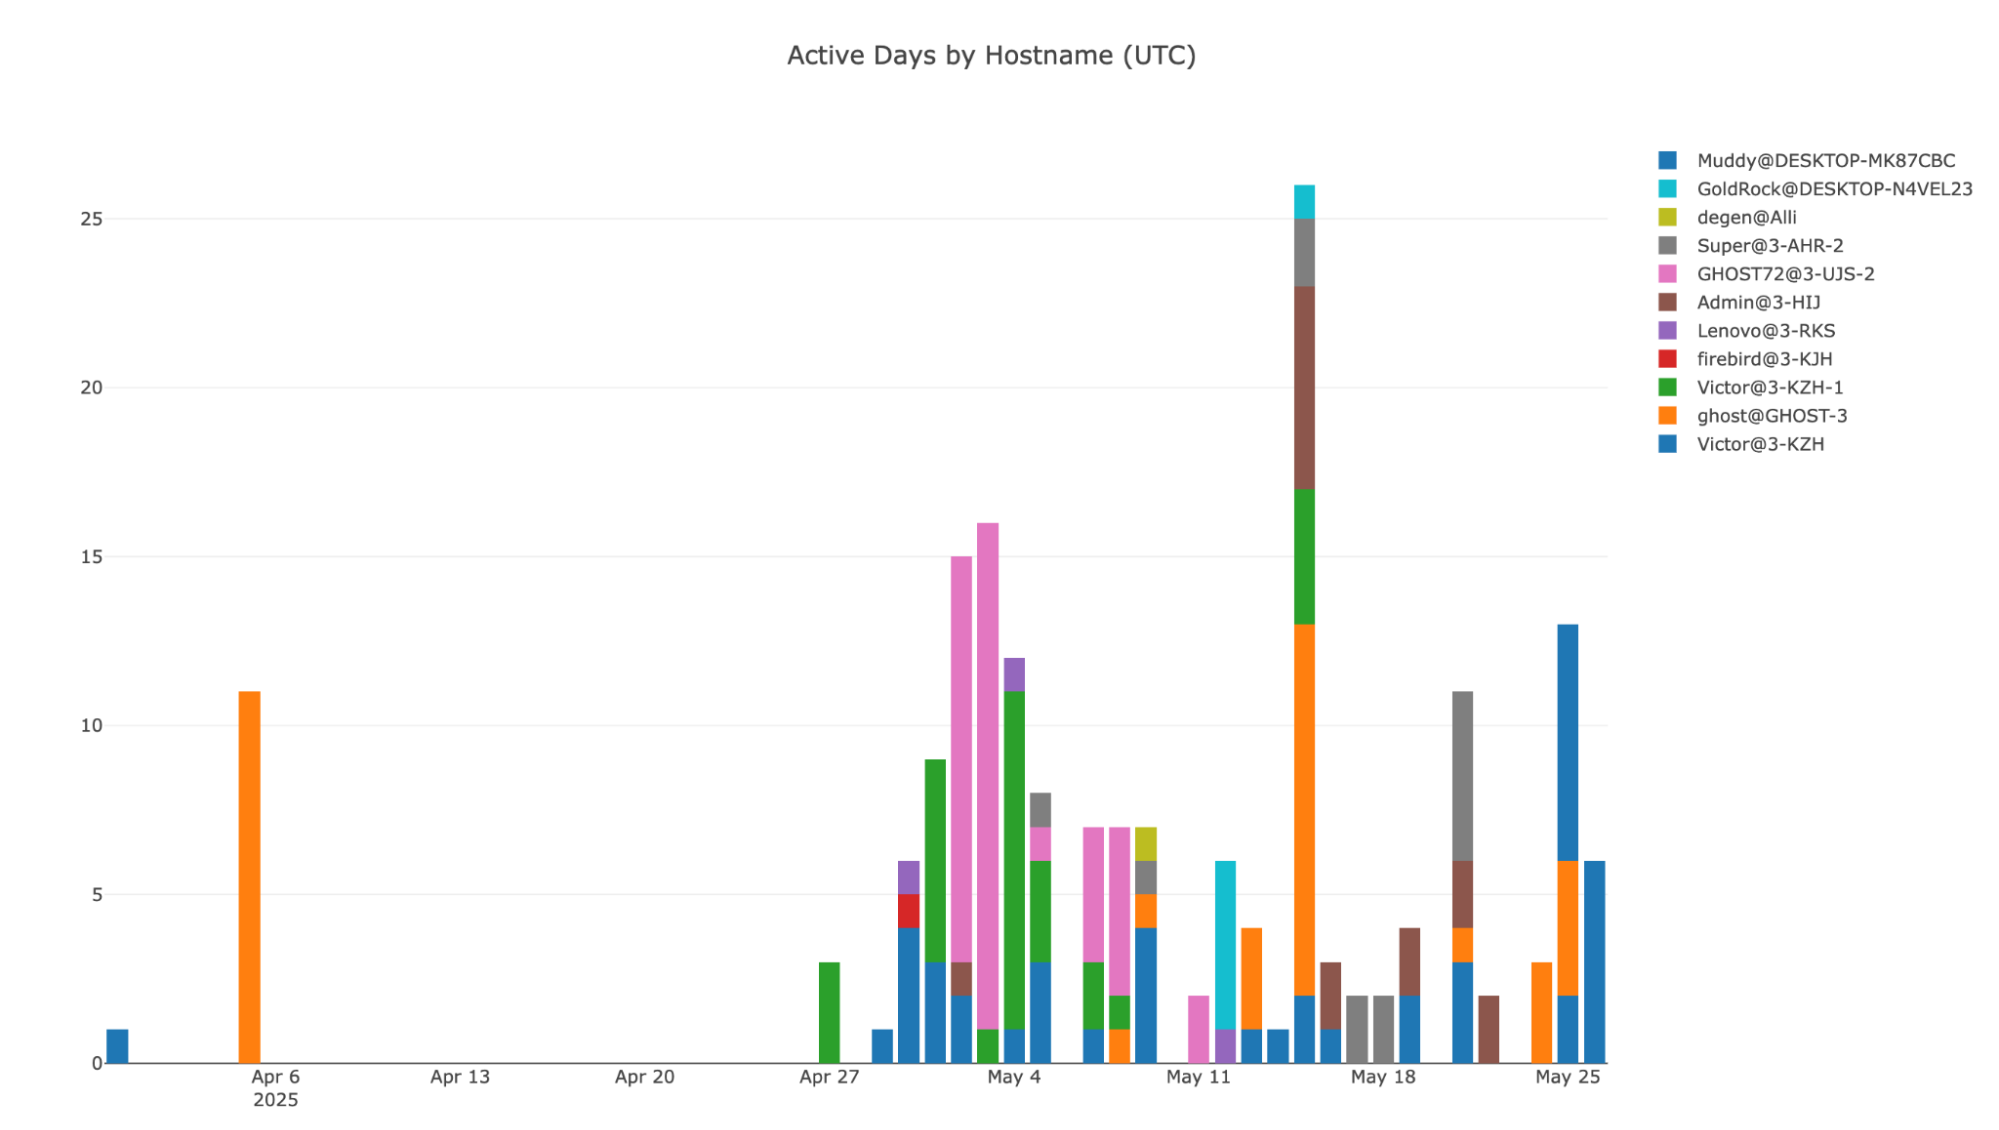
Task: Toggle GoldRock@DESKTOP-N4VEL23 legend entry
Action: coord(1833,189)
